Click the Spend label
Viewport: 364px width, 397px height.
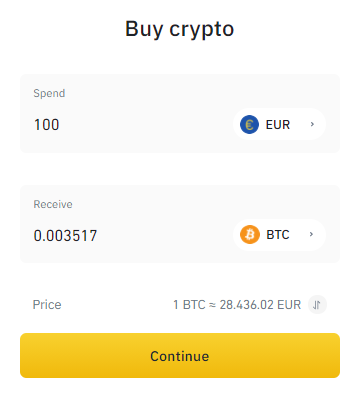[49, 93]
